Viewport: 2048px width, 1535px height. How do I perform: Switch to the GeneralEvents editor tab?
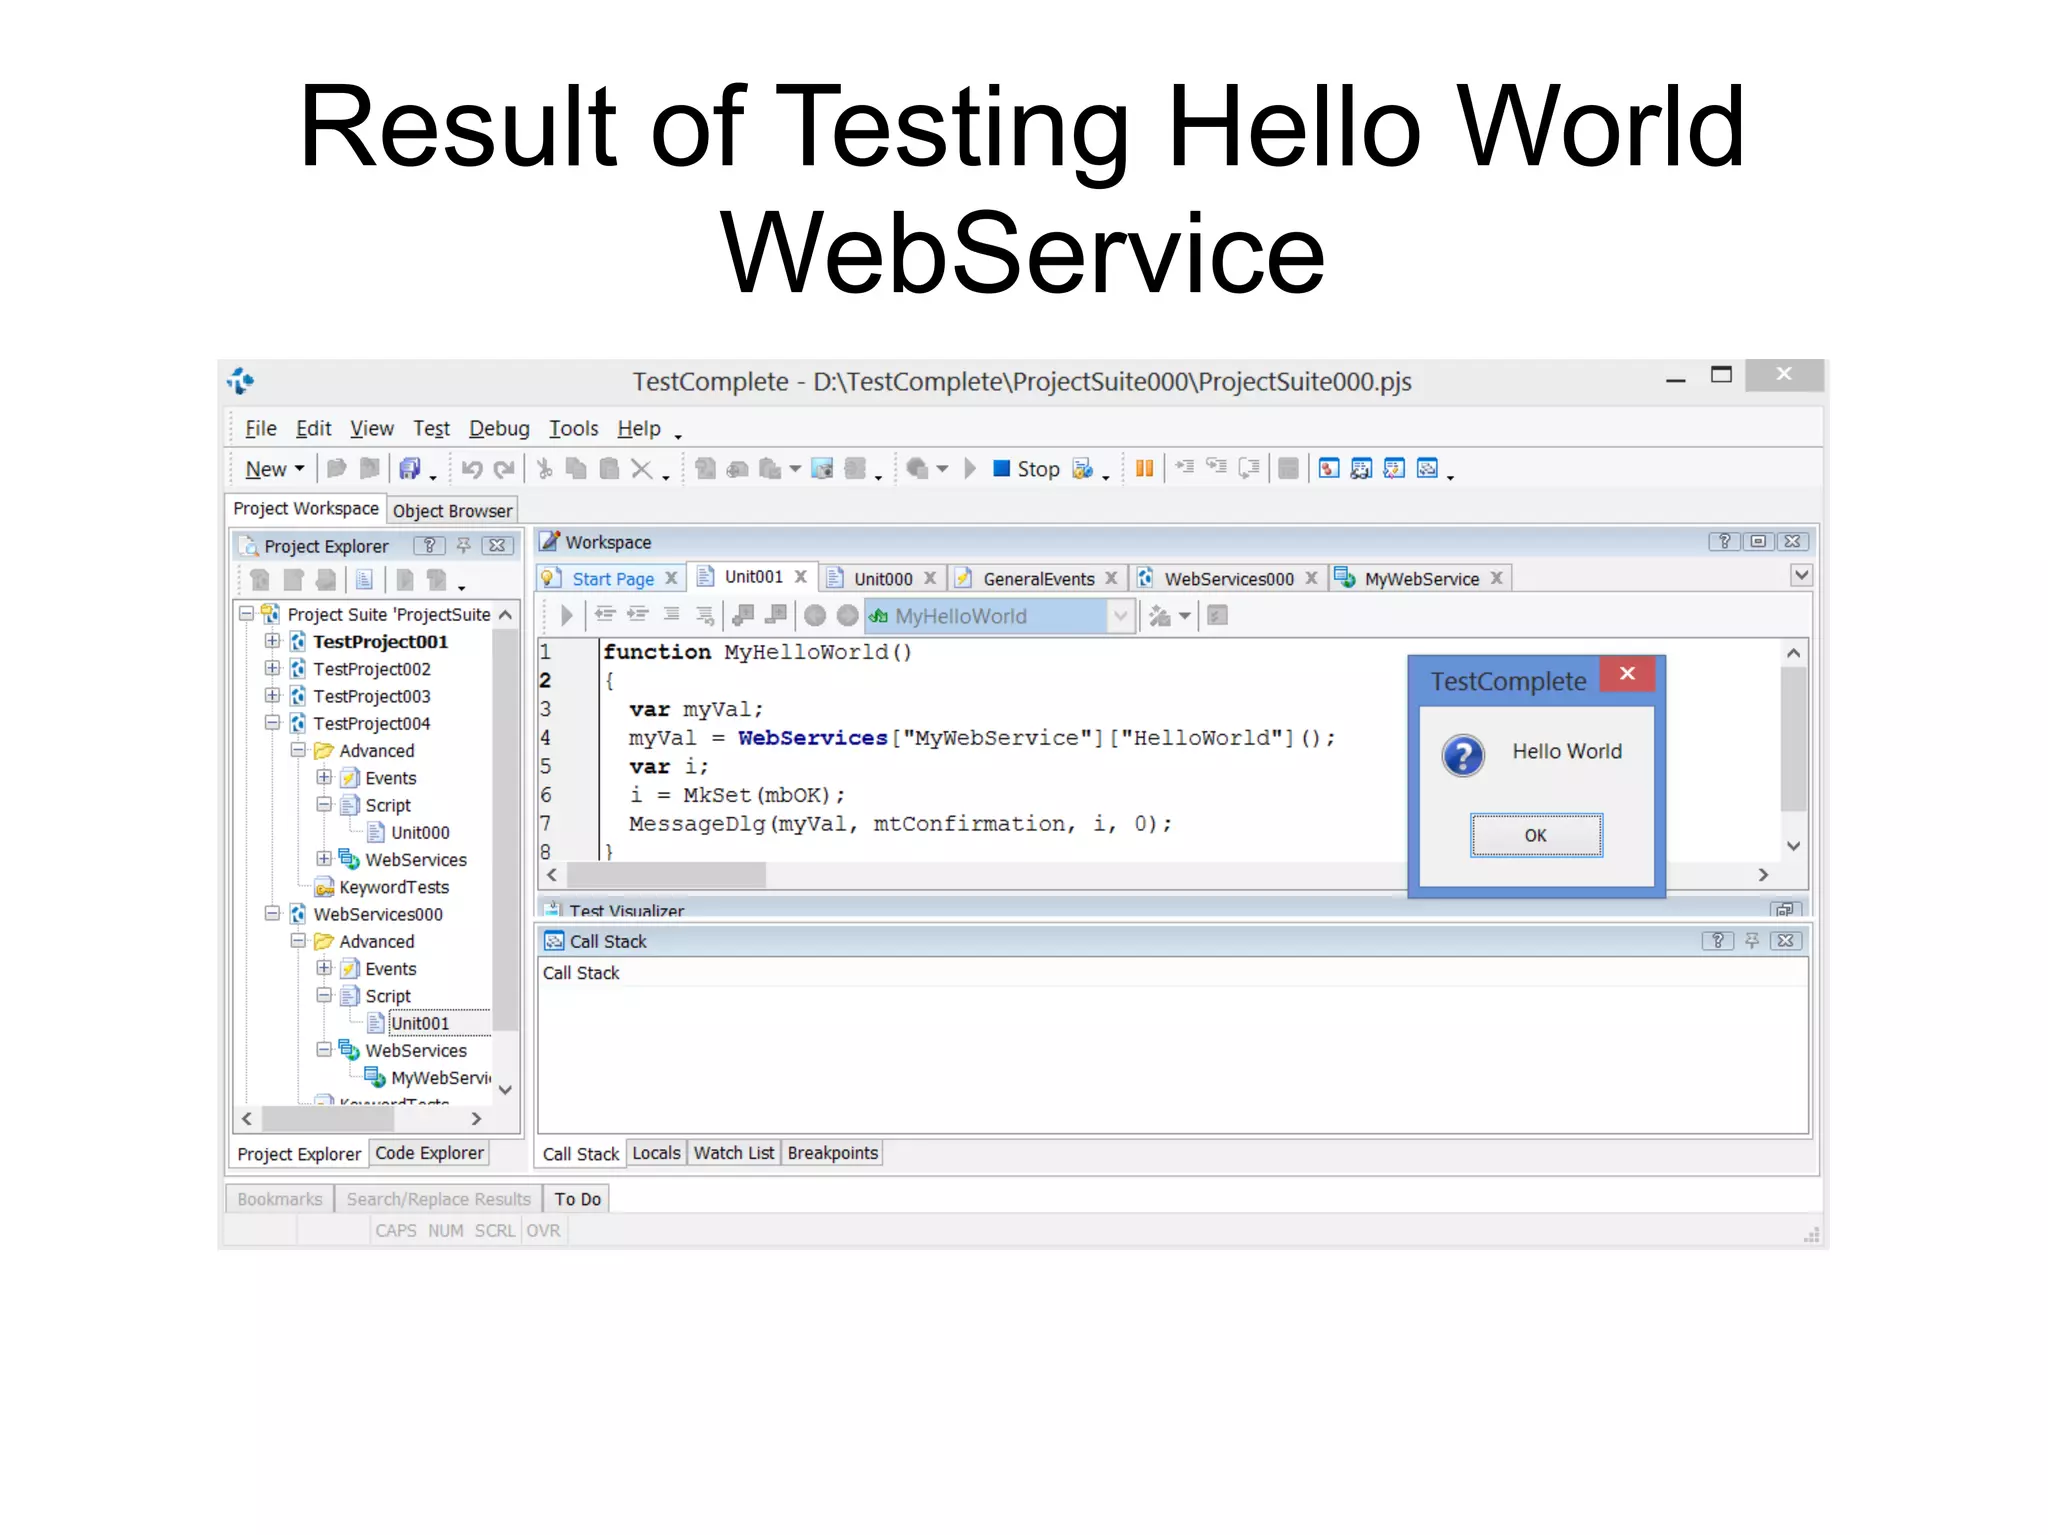point(1038,579)
